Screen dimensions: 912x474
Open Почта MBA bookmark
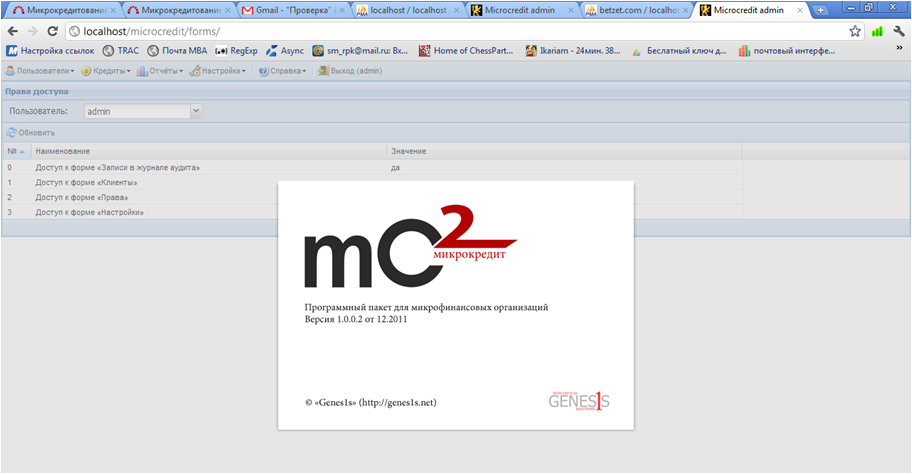click(177, 51)
